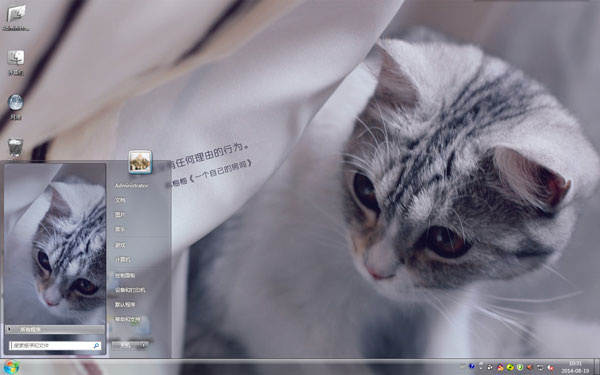Open Devices and Printers (设备和打印机)
This screenshot has width=600, height=375.
130,290
